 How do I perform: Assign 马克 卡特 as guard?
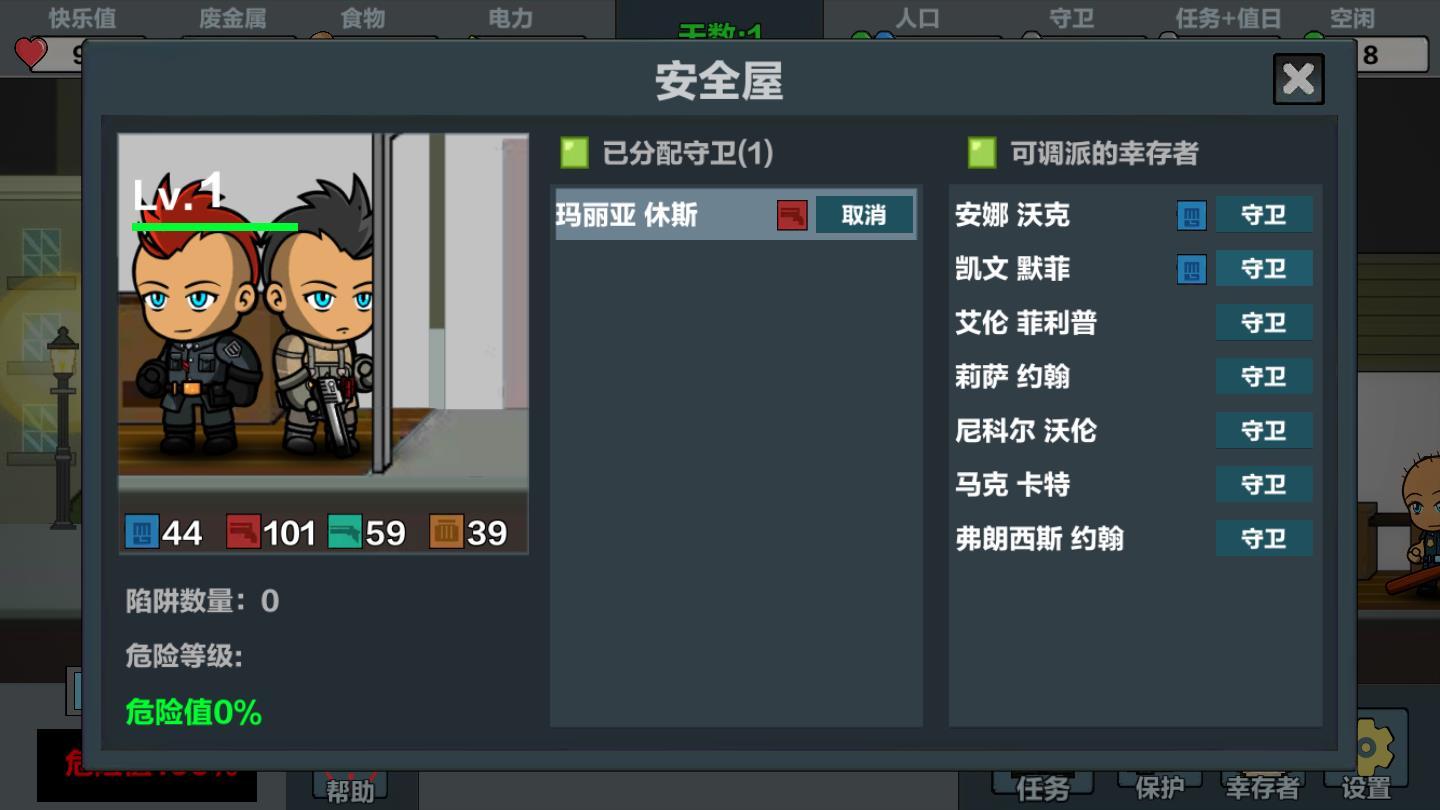(x=1264, y=485)
